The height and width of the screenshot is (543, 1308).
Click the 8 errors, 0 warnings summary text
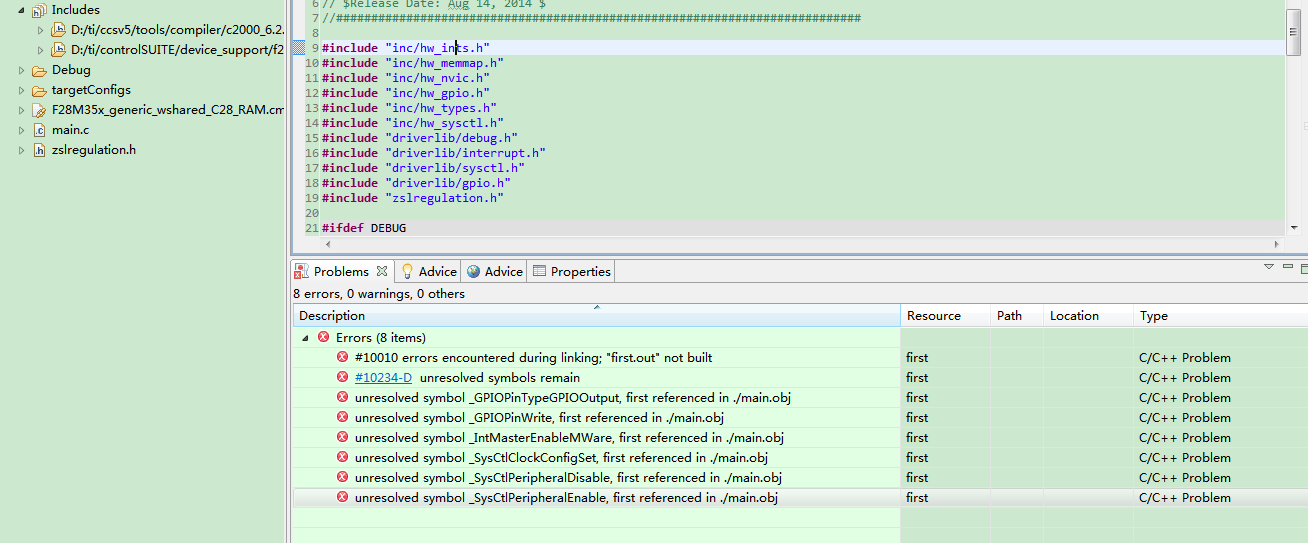[379, 294]
